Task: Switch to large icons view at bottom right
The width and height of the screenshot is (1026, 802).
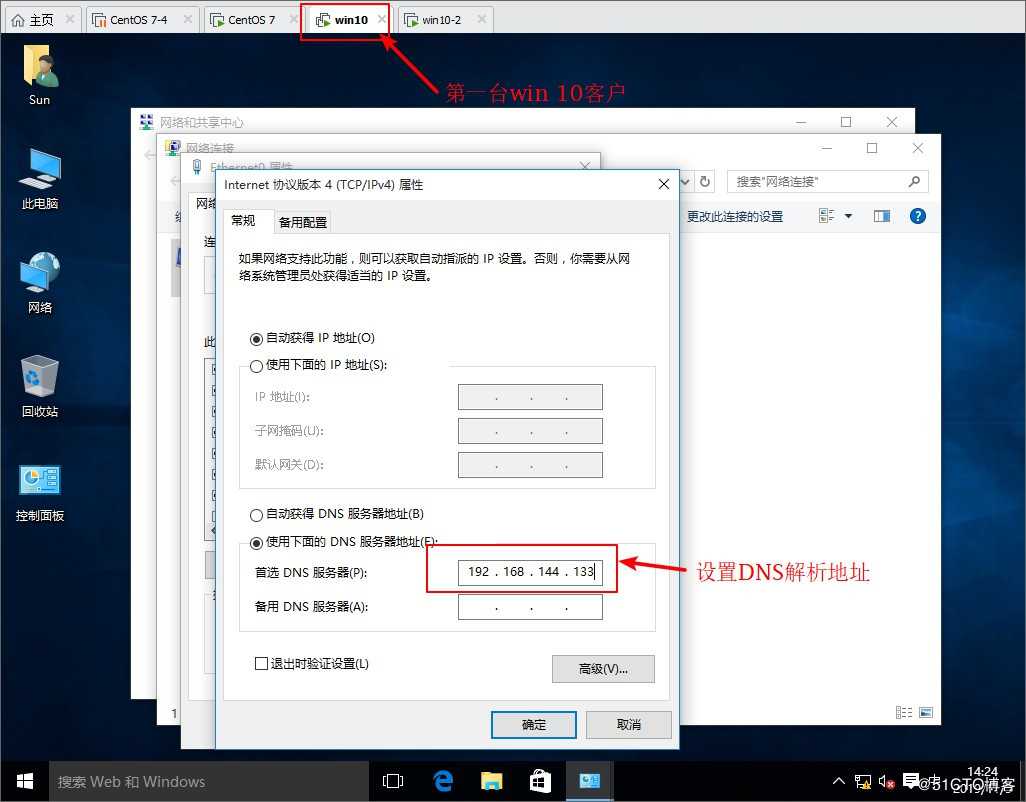Action: 926,712
